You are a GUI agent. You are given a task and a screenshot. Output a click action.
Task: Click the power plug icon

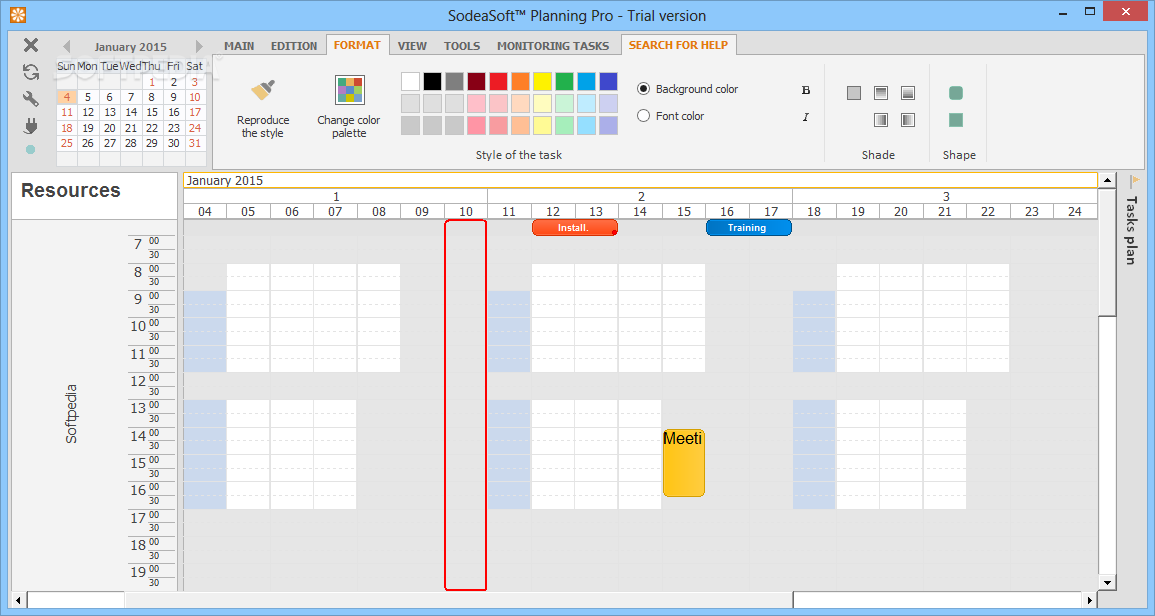click(31, 126)
